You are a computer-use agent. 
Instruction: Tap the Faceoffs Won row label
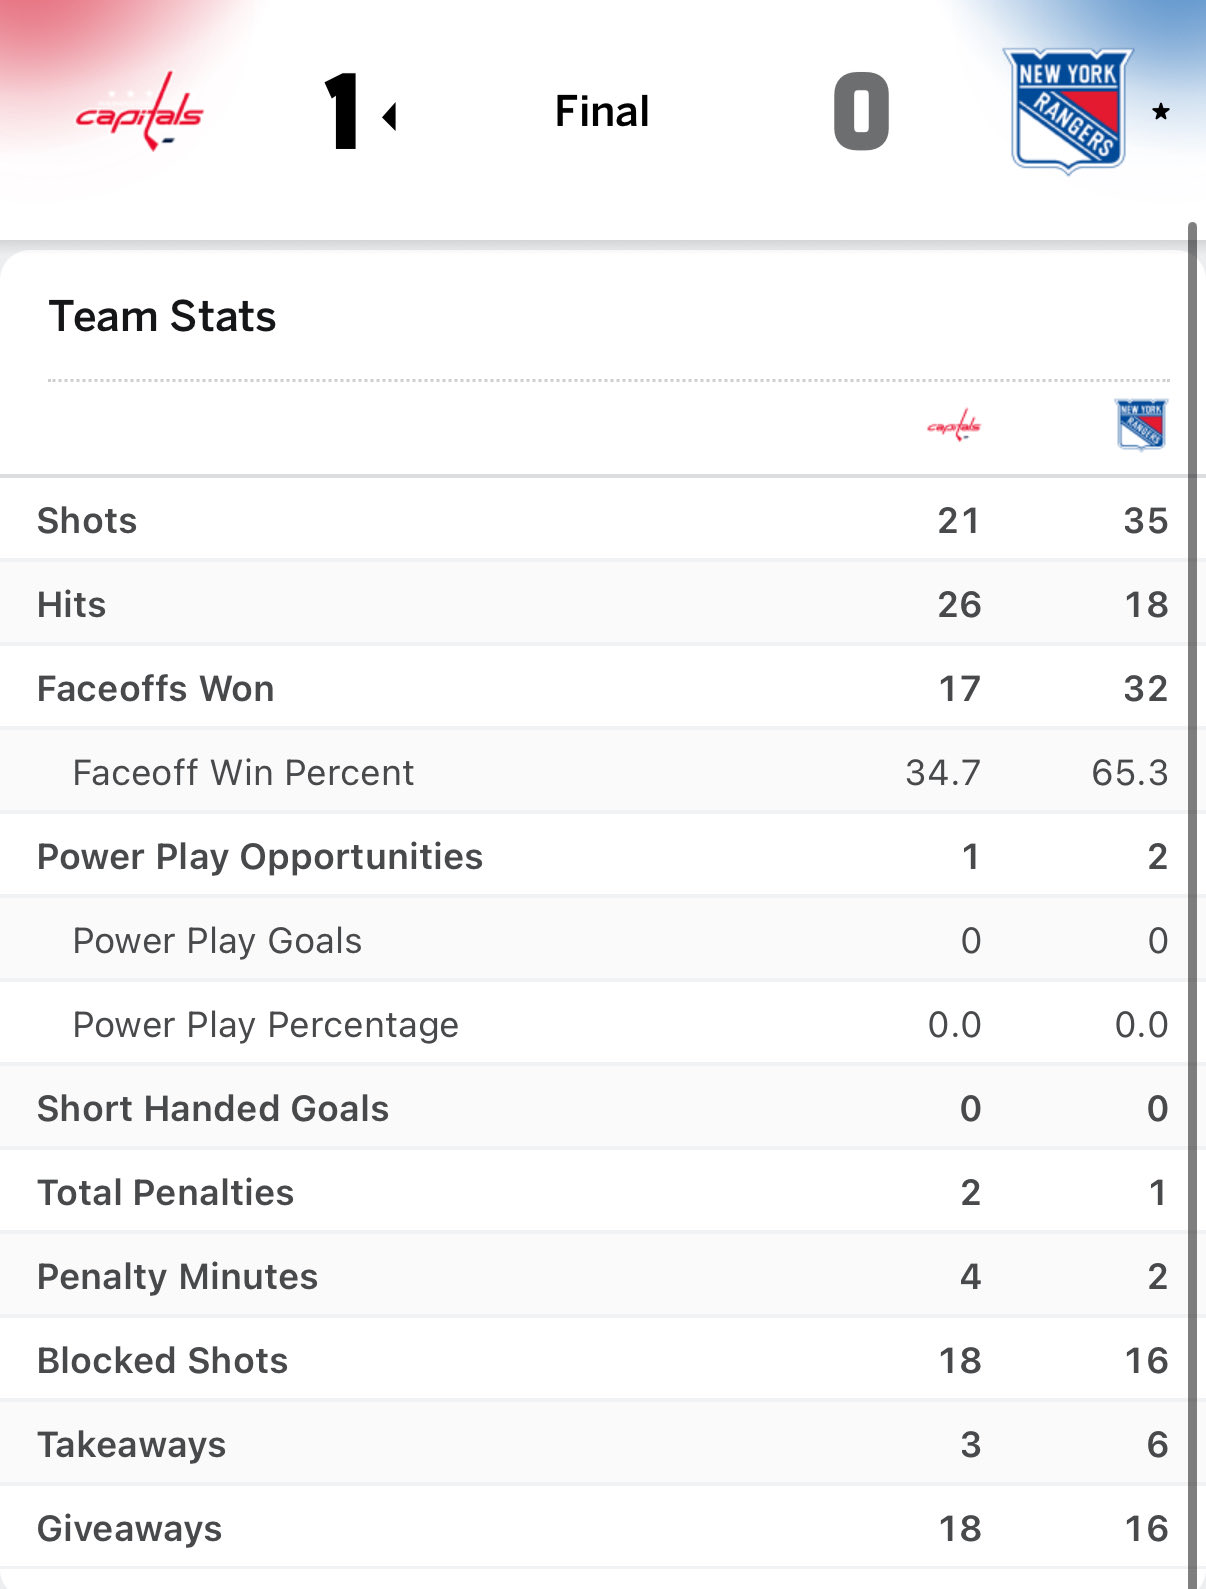pos(155,689)
